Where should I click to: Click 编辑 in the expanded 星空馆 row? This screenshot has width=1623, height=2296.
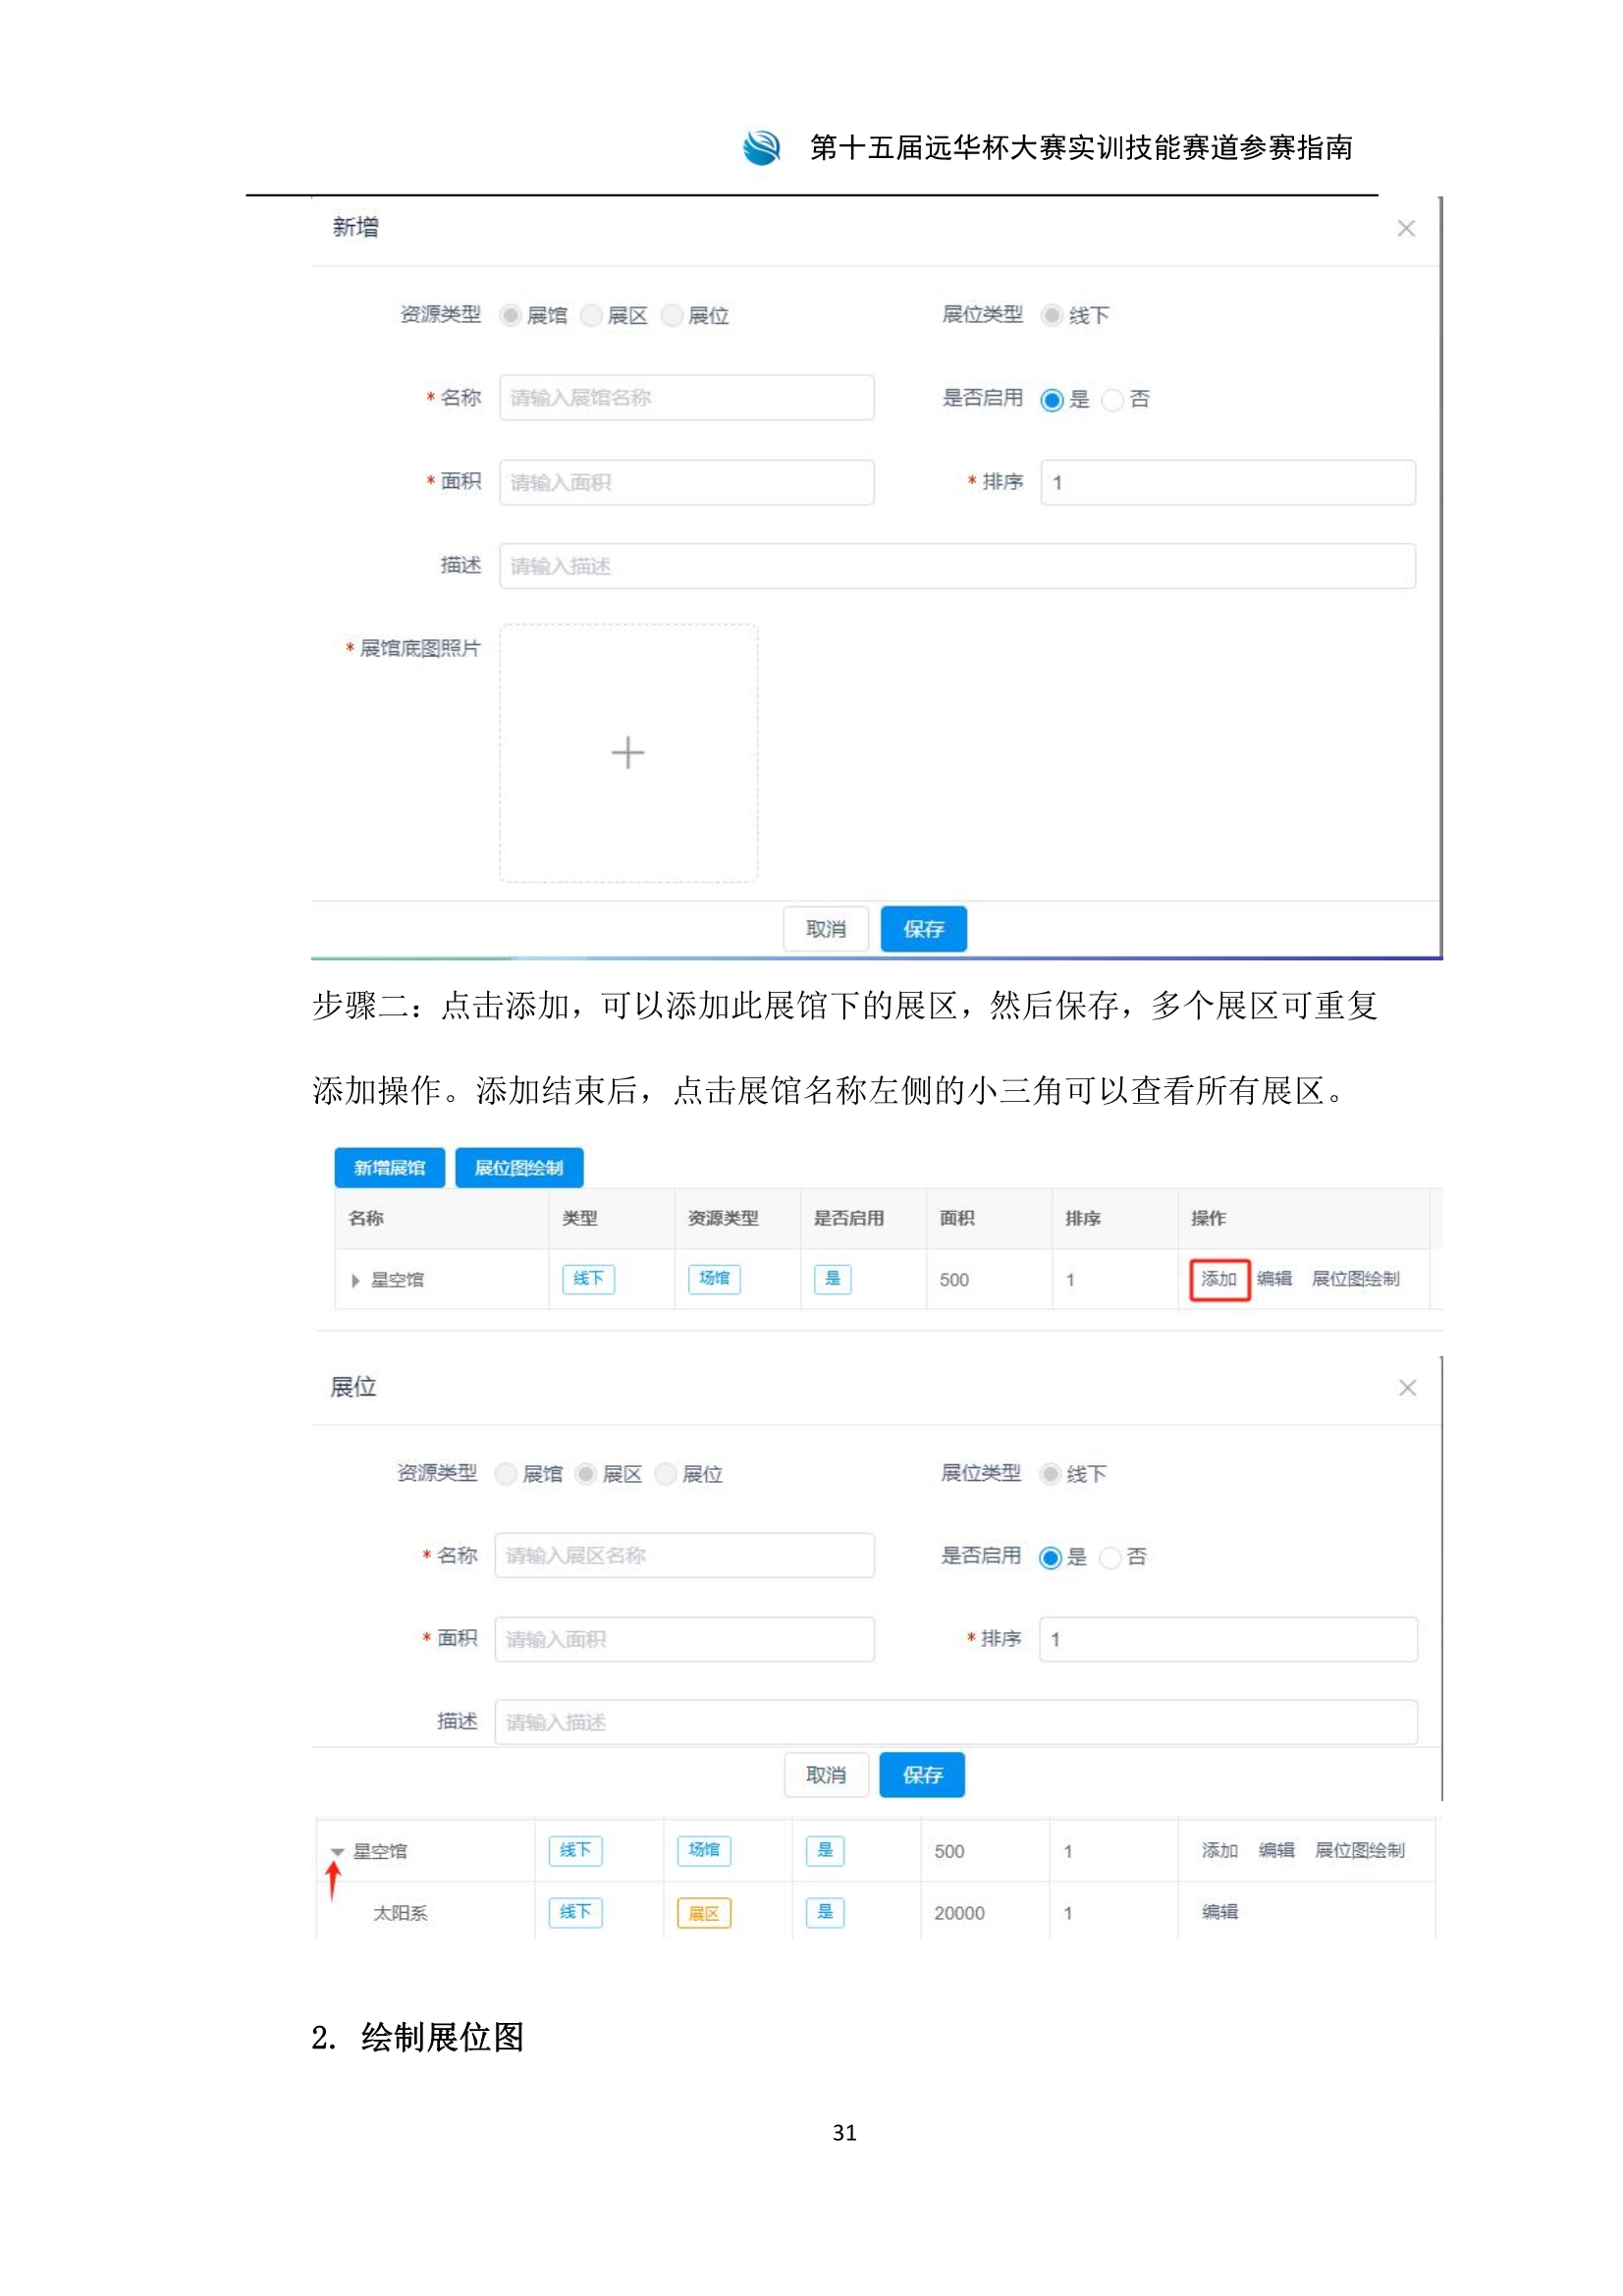click(1276, 1851)
